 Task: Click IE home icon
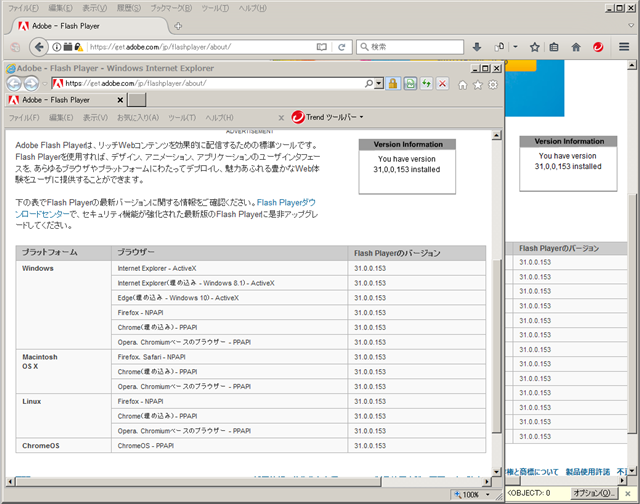point(462,85)
